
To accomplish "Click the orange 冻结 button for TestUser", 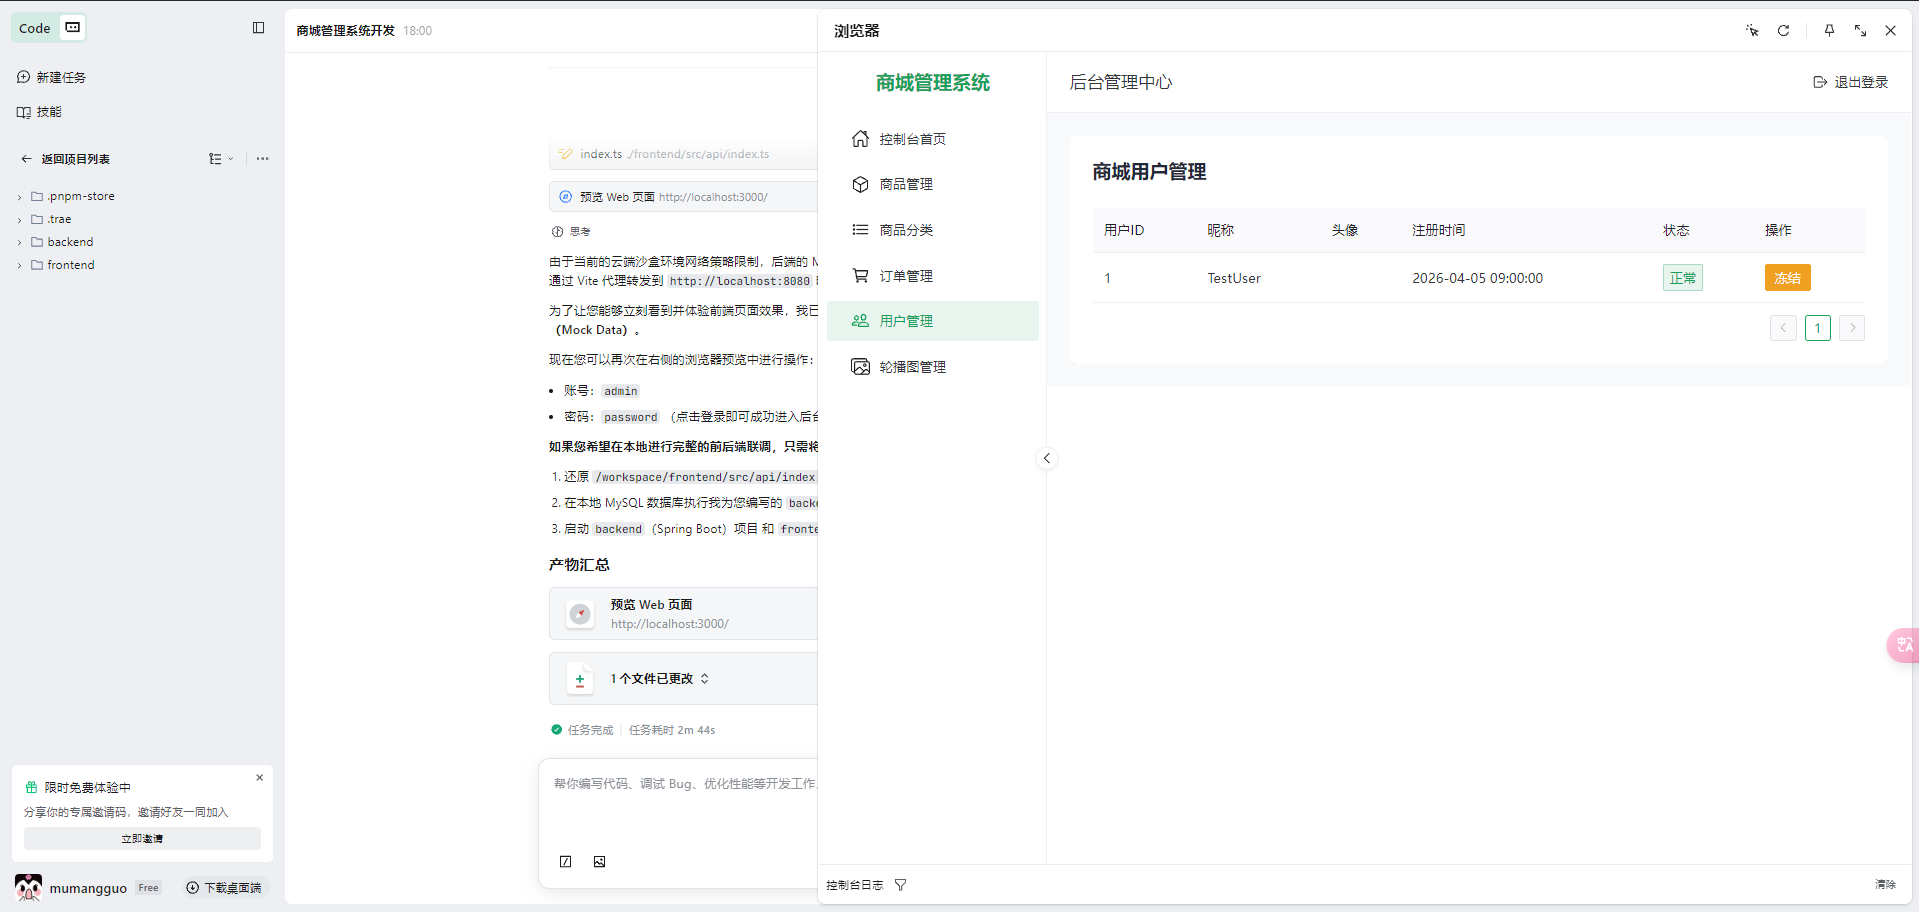I will 1786,278.
